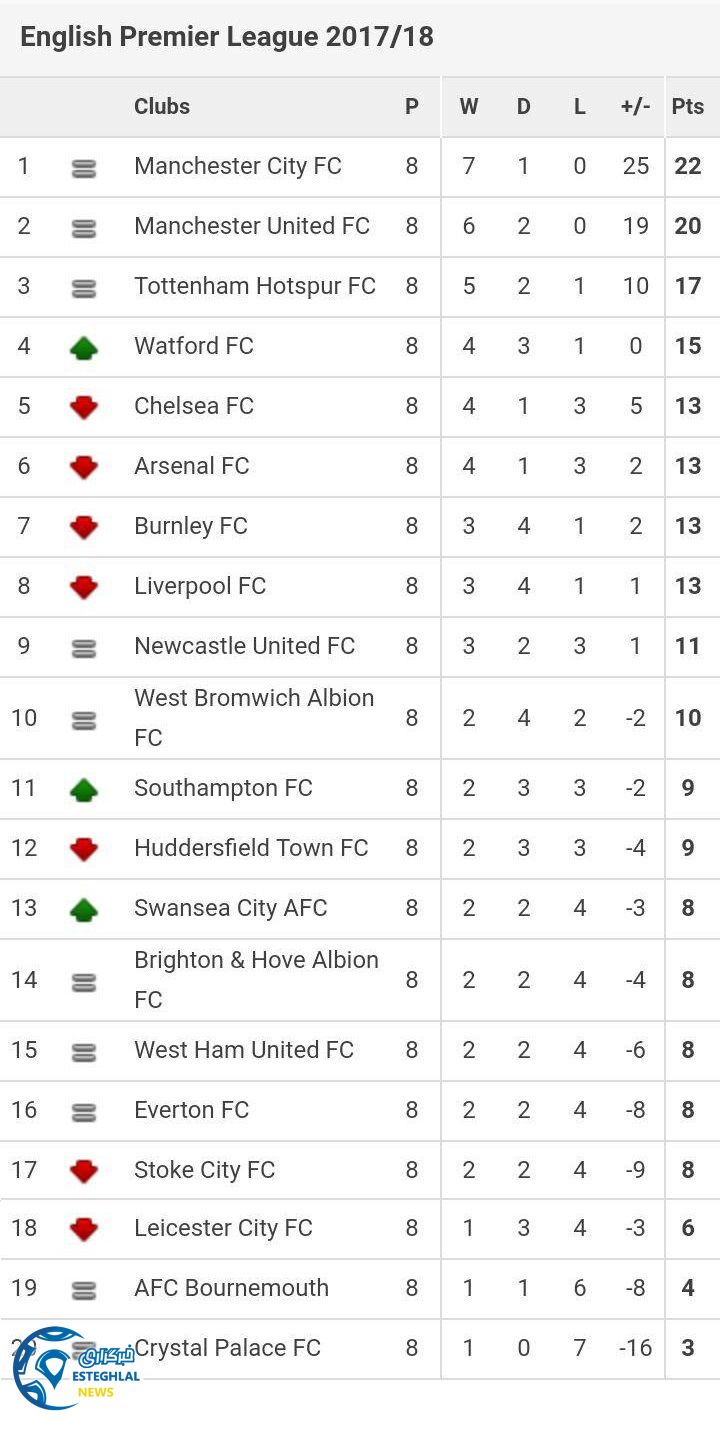Click Southampton FC green up arrow icon
This screenshot has height=1432, width=720.
84,789
